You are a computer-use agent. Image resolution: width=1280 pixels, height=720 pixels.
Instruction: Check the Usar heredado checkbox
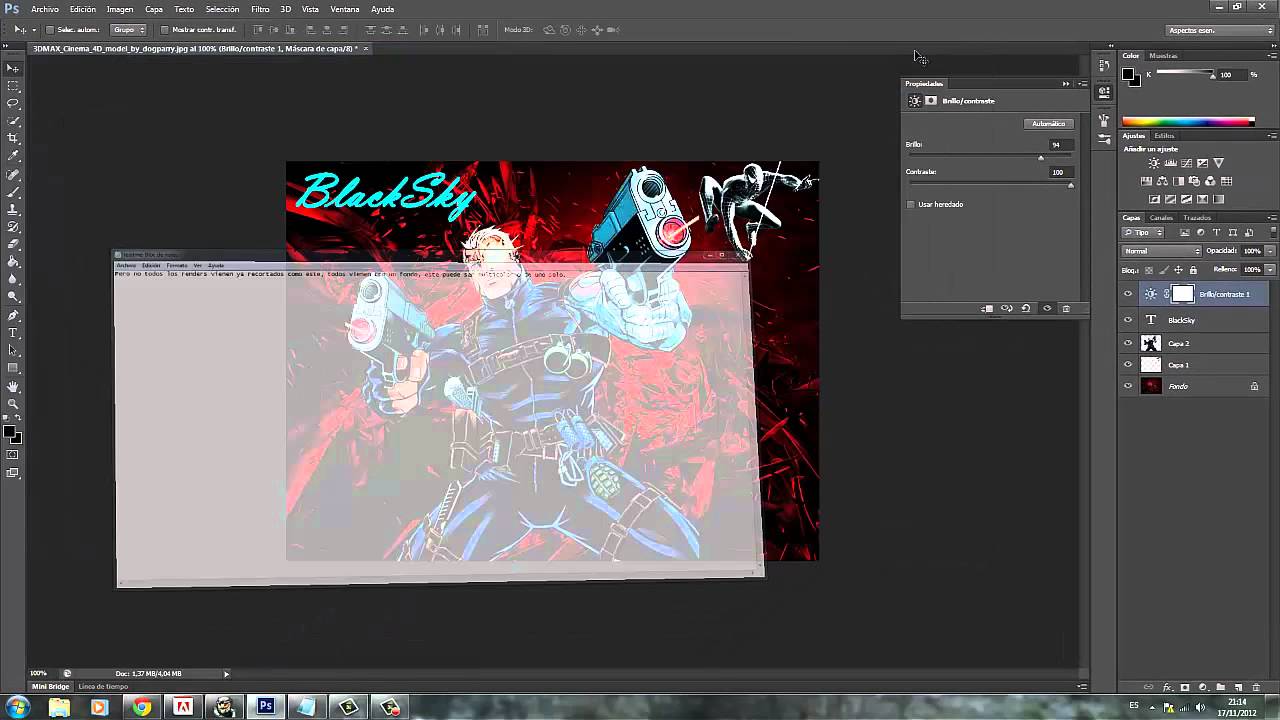[911, 204]
